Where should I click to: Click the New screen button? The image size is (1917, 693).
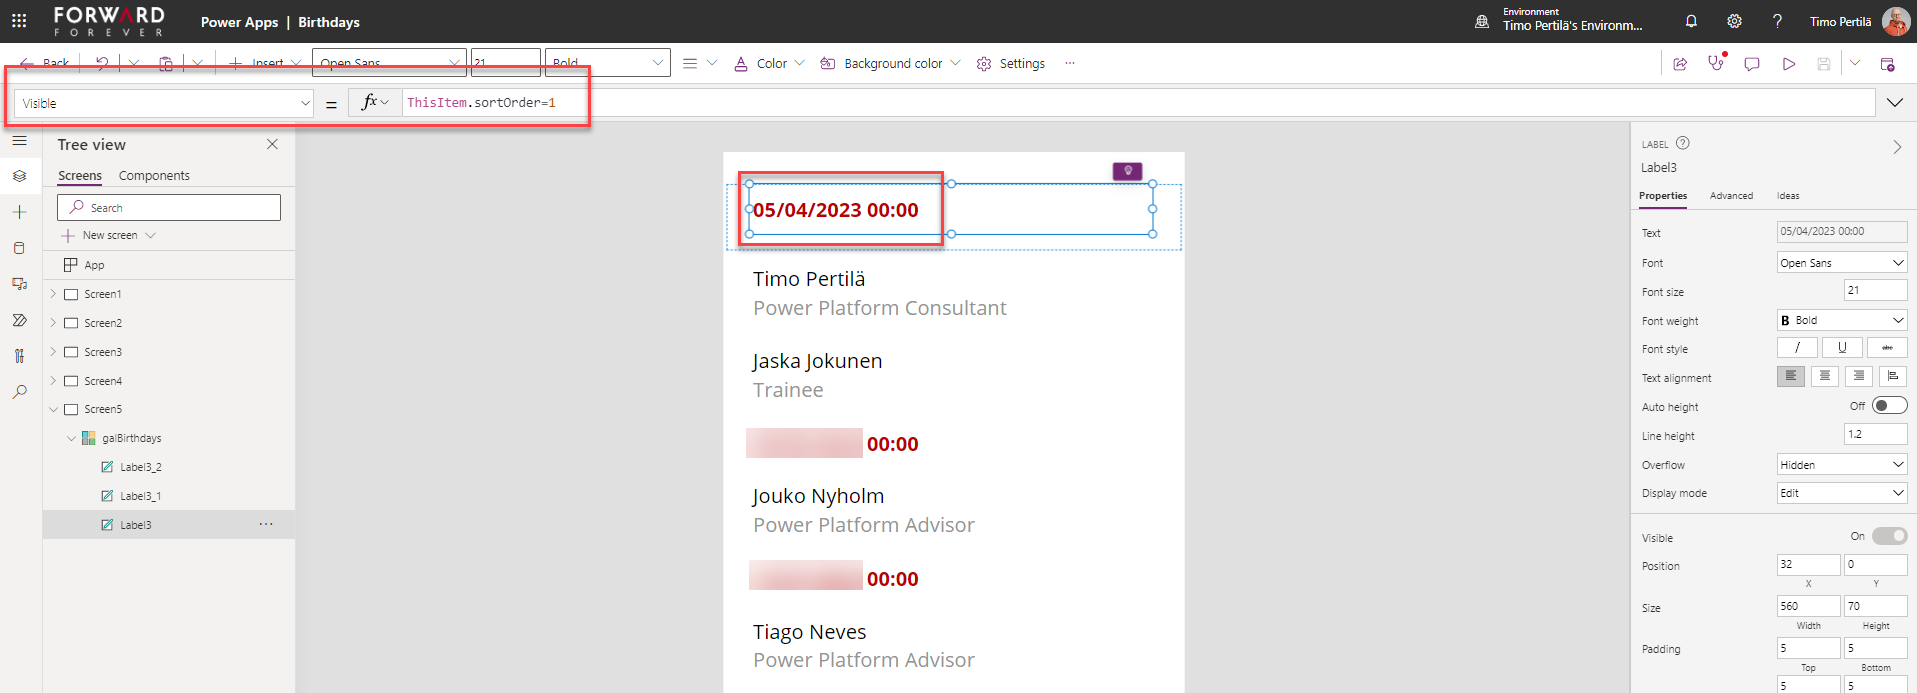109,236
